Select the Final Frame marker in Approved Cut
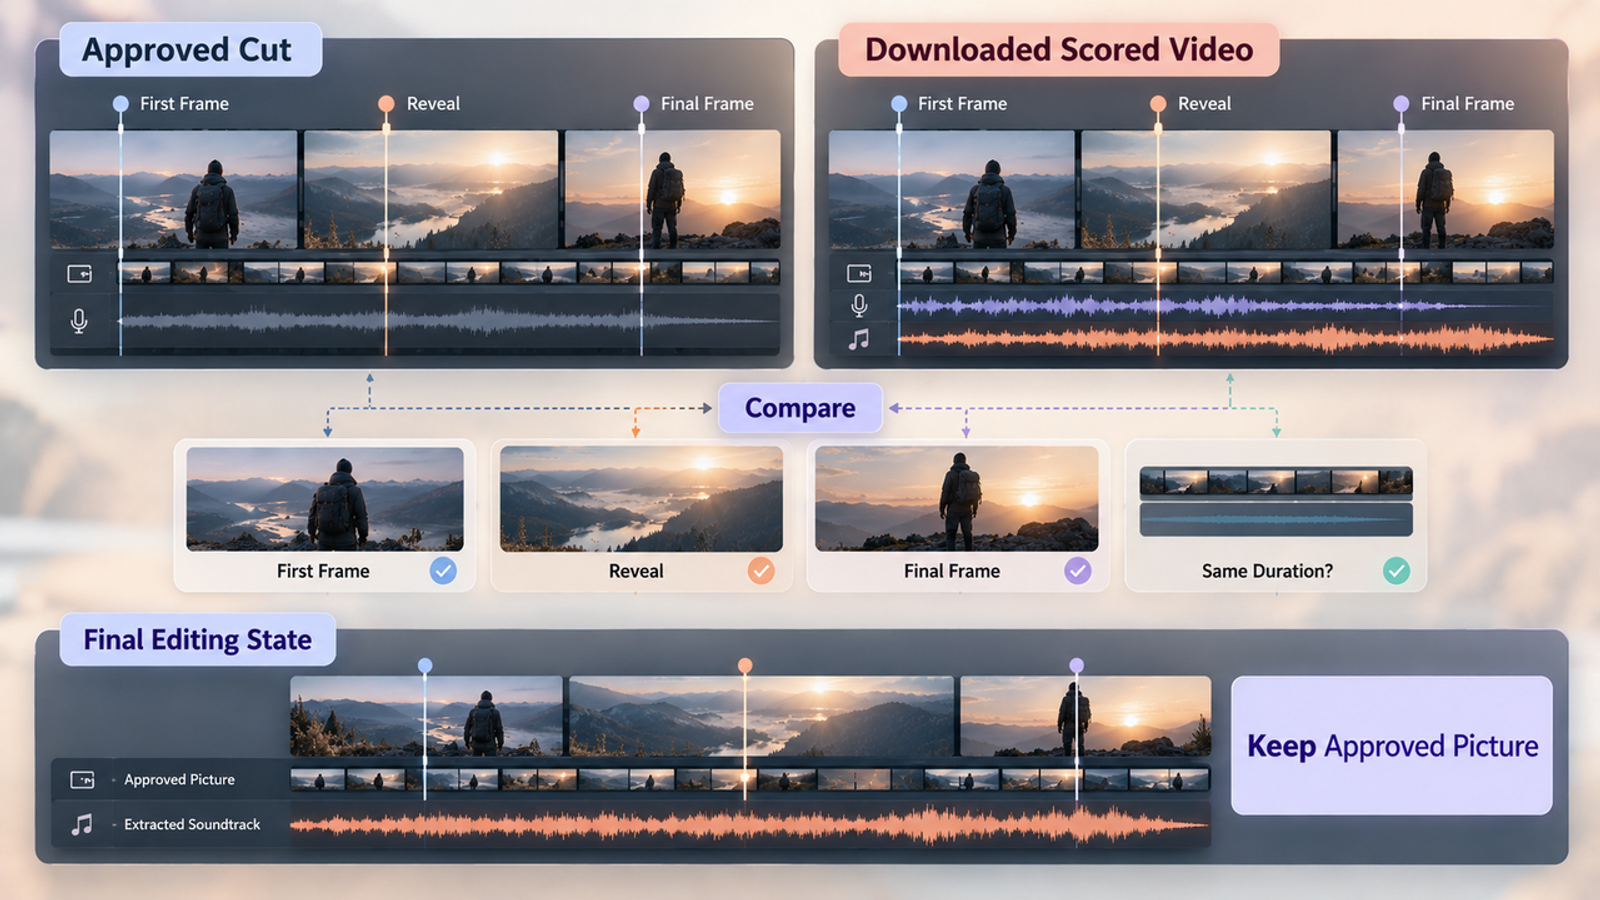1600x900 pixels. click(x=641, y=103)
